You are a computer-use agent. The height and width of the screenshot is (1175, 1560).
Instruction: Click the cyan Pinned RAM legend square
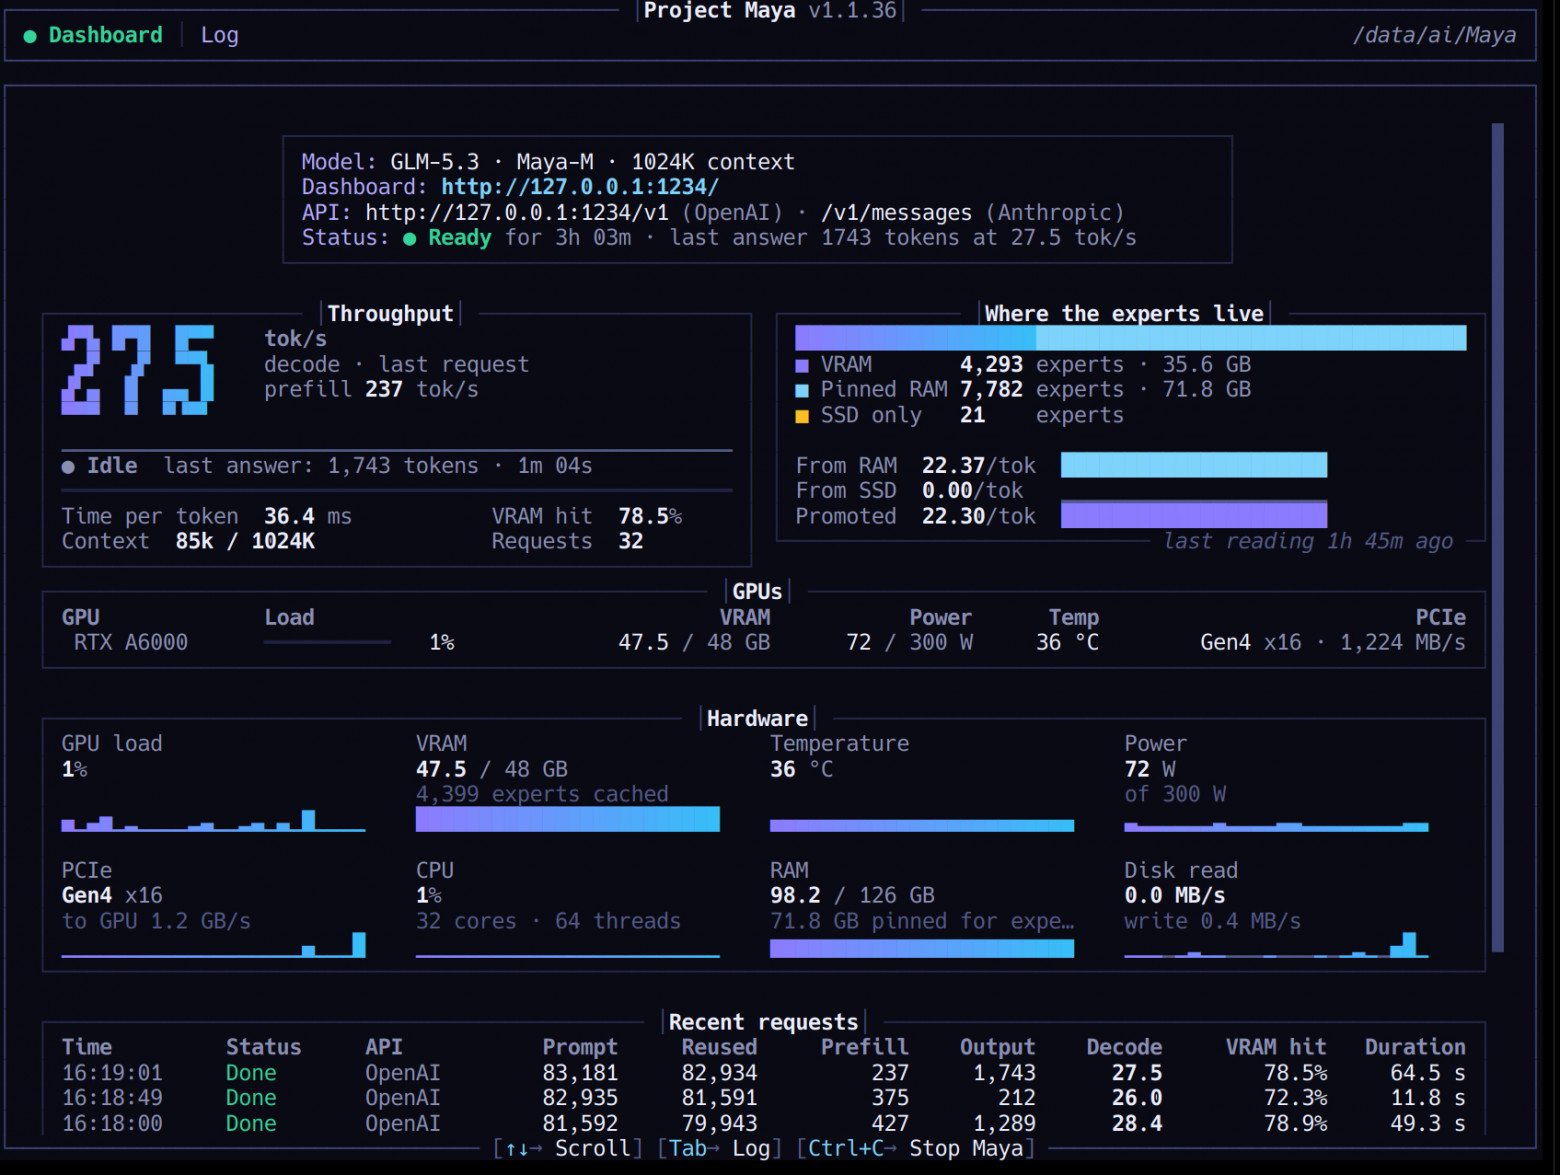coord(802,390)
